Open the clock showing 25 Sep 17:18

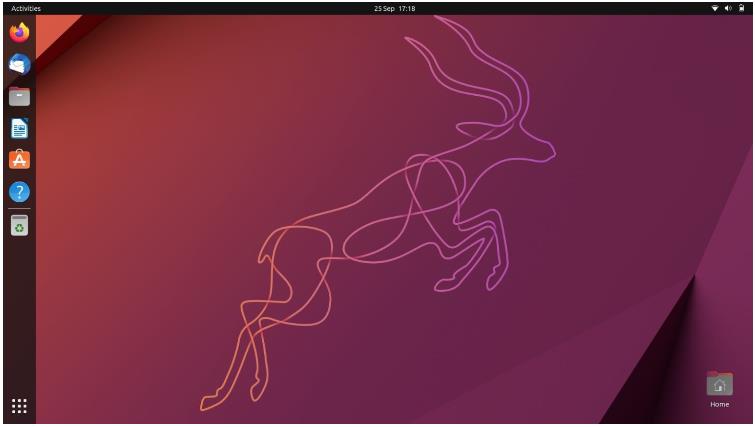coord(394,8)
